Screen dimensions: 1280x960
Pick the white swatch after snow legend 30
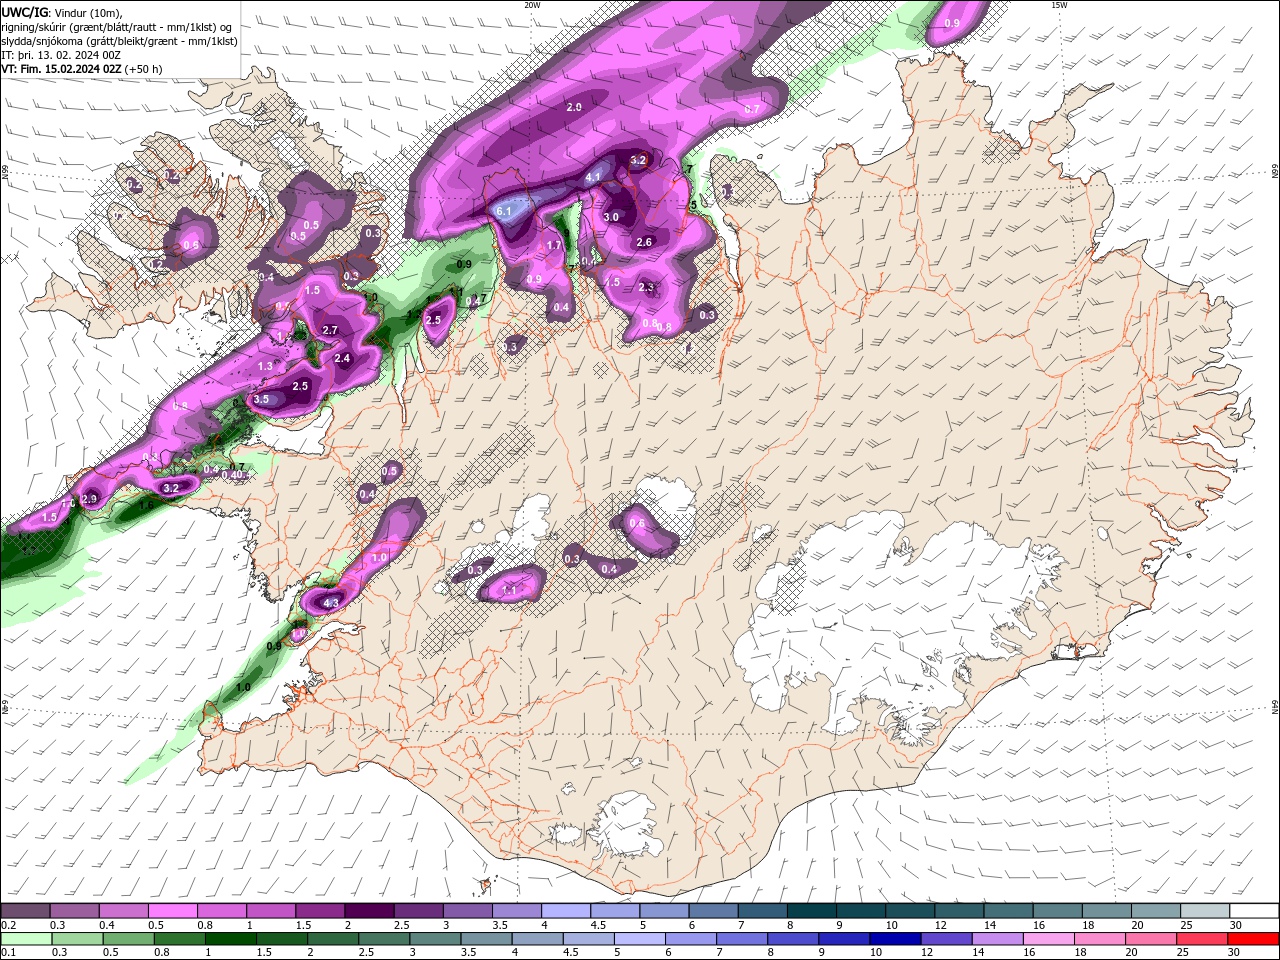[x=1254, y=911]
